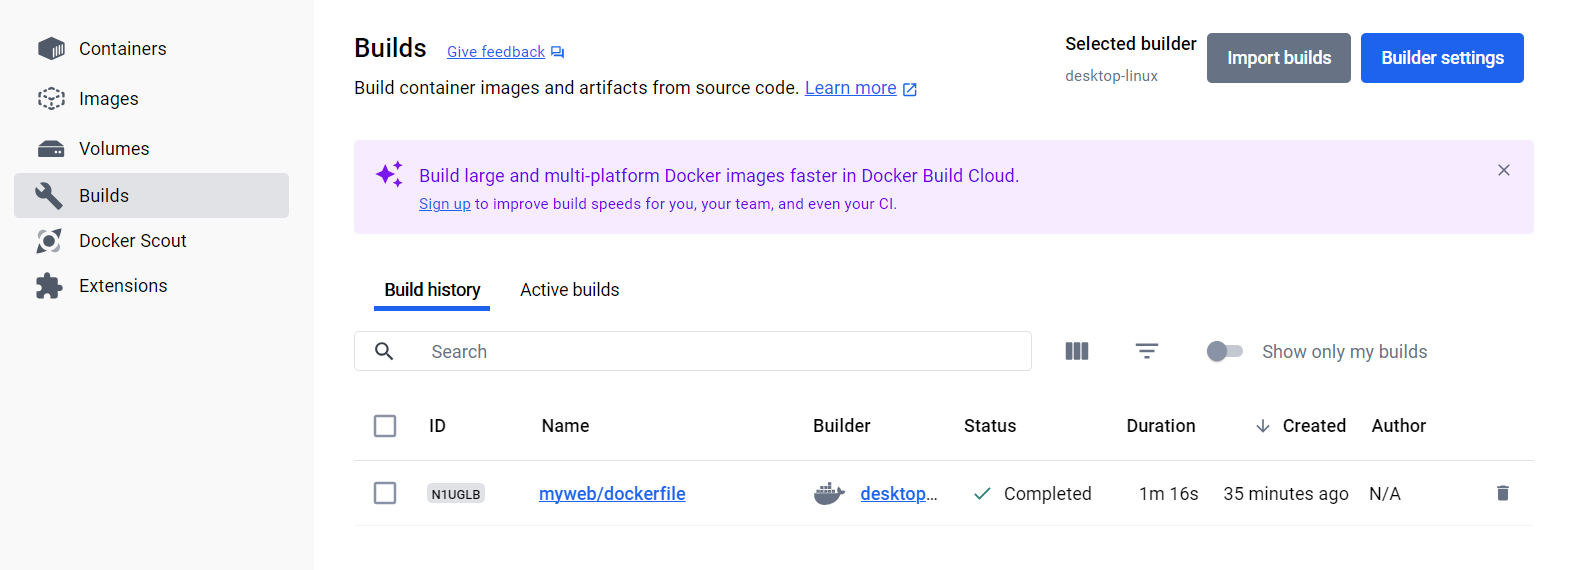
Task: Delete the myweb/dockerfile build with trash icon
Action: (1502, 493)
